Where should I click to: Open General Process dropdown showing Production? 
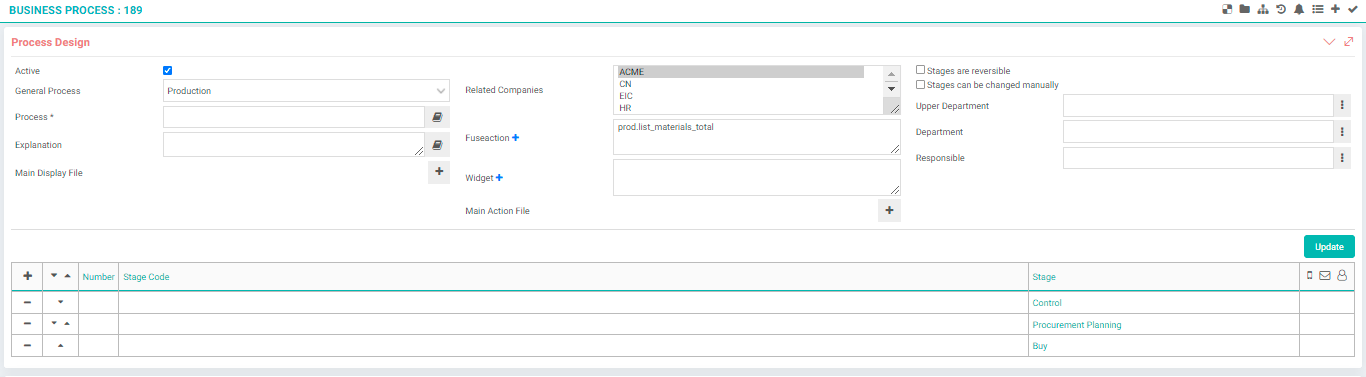pos(306,90)
